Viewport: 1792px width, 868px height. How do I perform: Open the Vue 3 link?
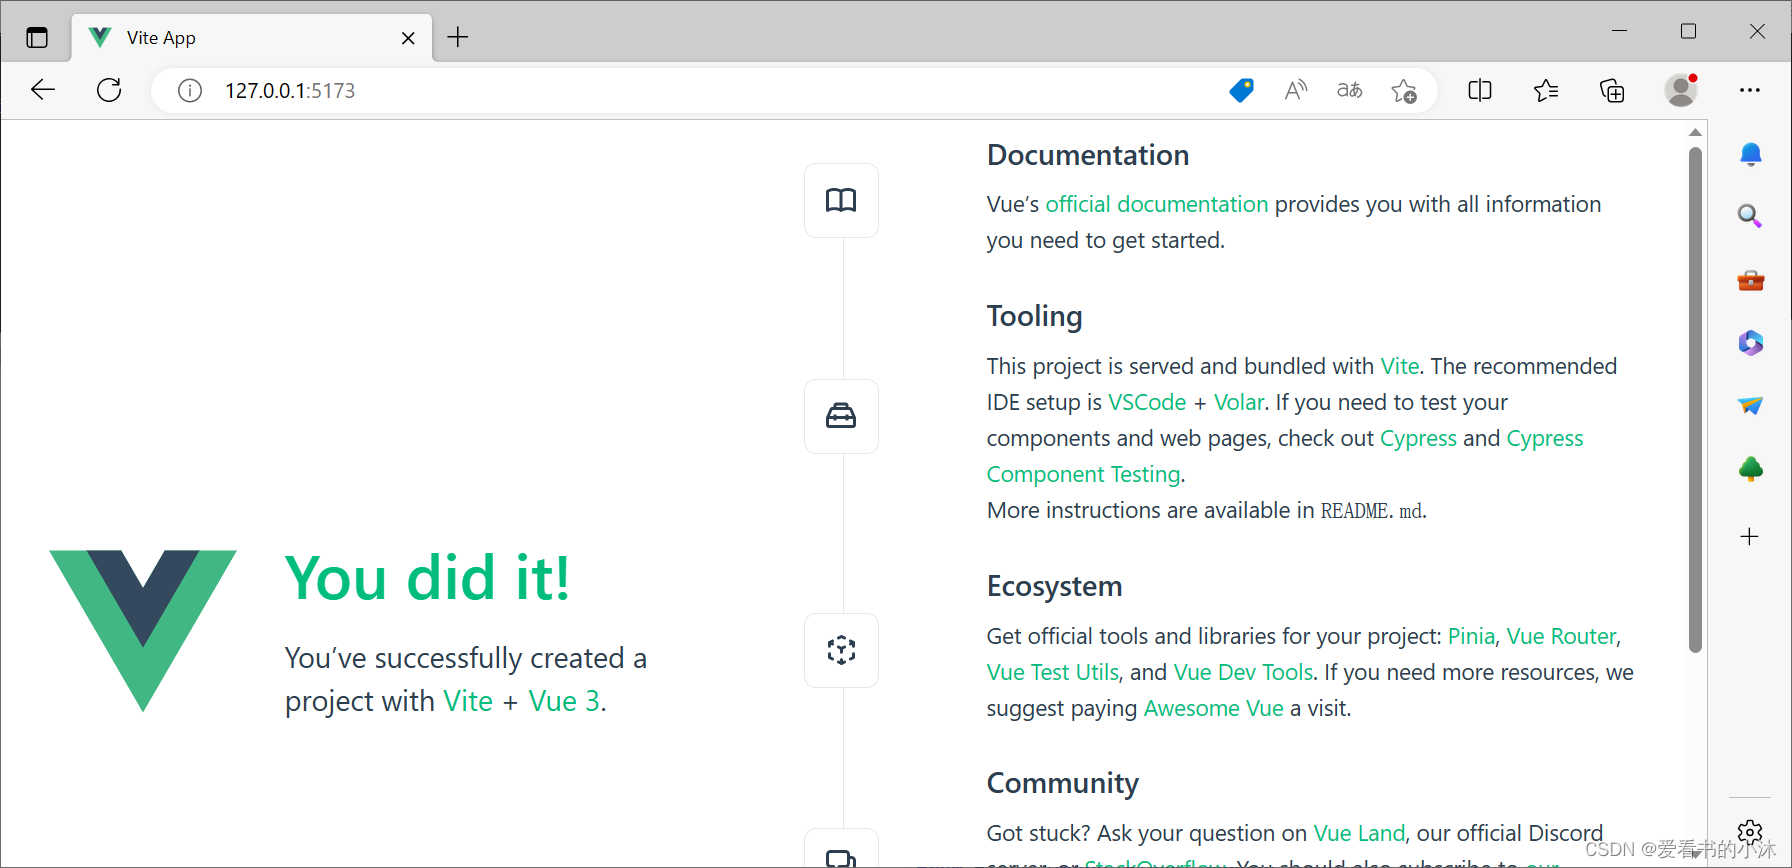[564, 701]
